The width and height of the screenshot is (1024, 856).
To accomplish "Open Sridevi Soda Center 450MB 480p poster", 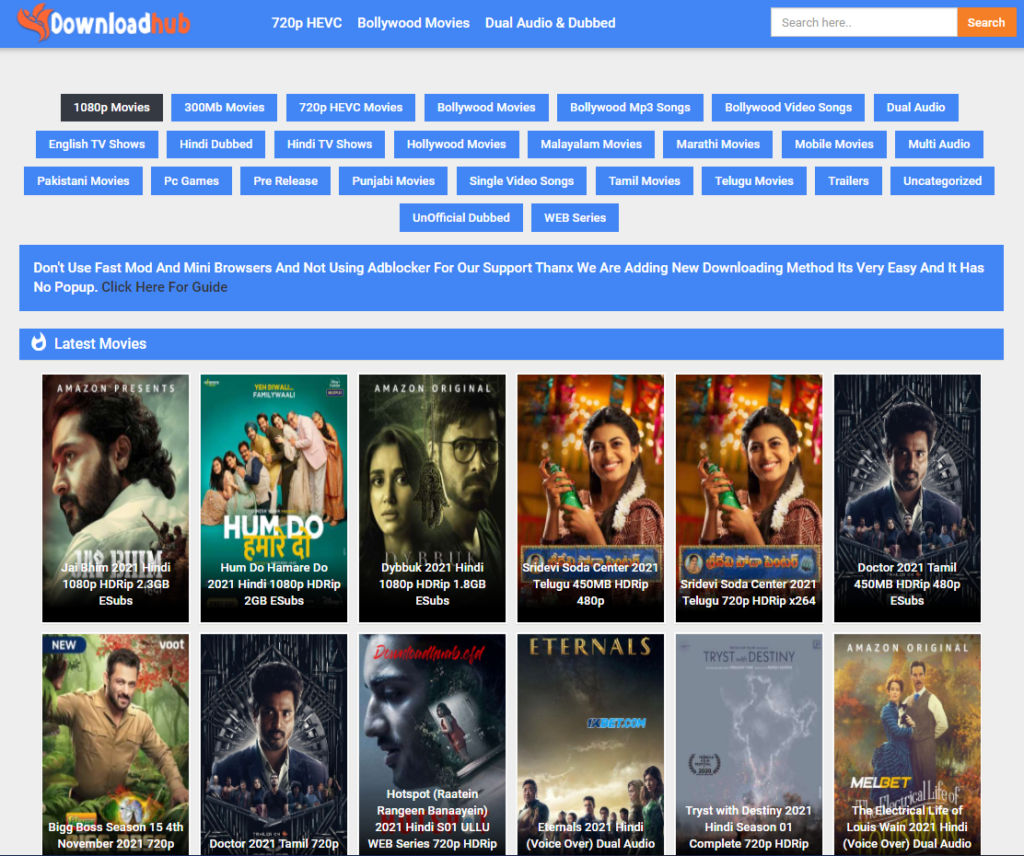I will [590, 498].
